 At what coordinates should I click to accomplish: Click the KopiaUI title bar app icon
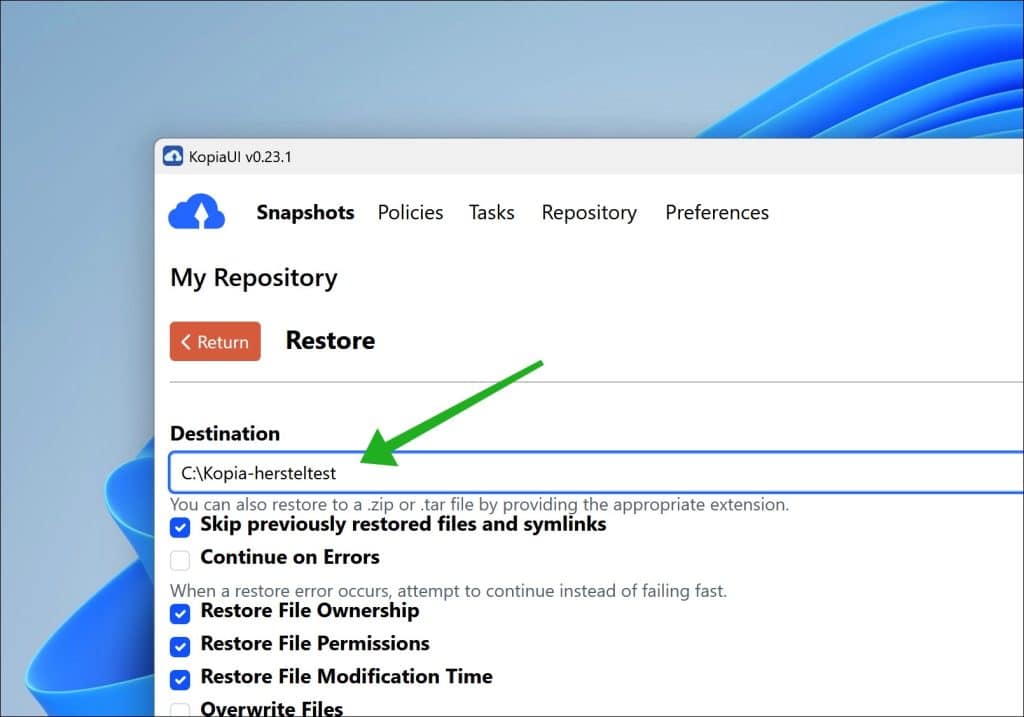pos(173,157)
